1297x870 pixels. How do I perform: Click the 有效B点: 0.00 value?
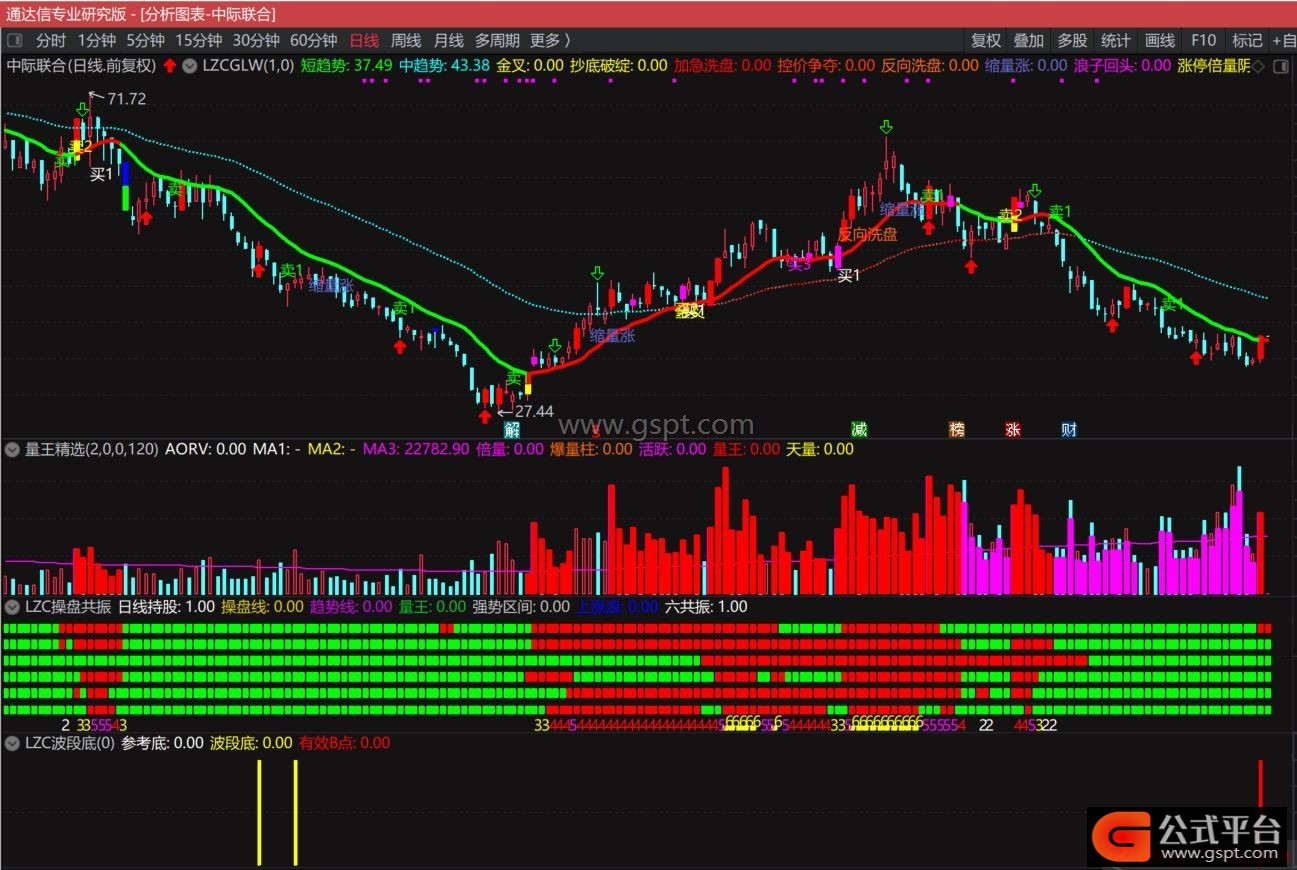[x=344, y=743]
